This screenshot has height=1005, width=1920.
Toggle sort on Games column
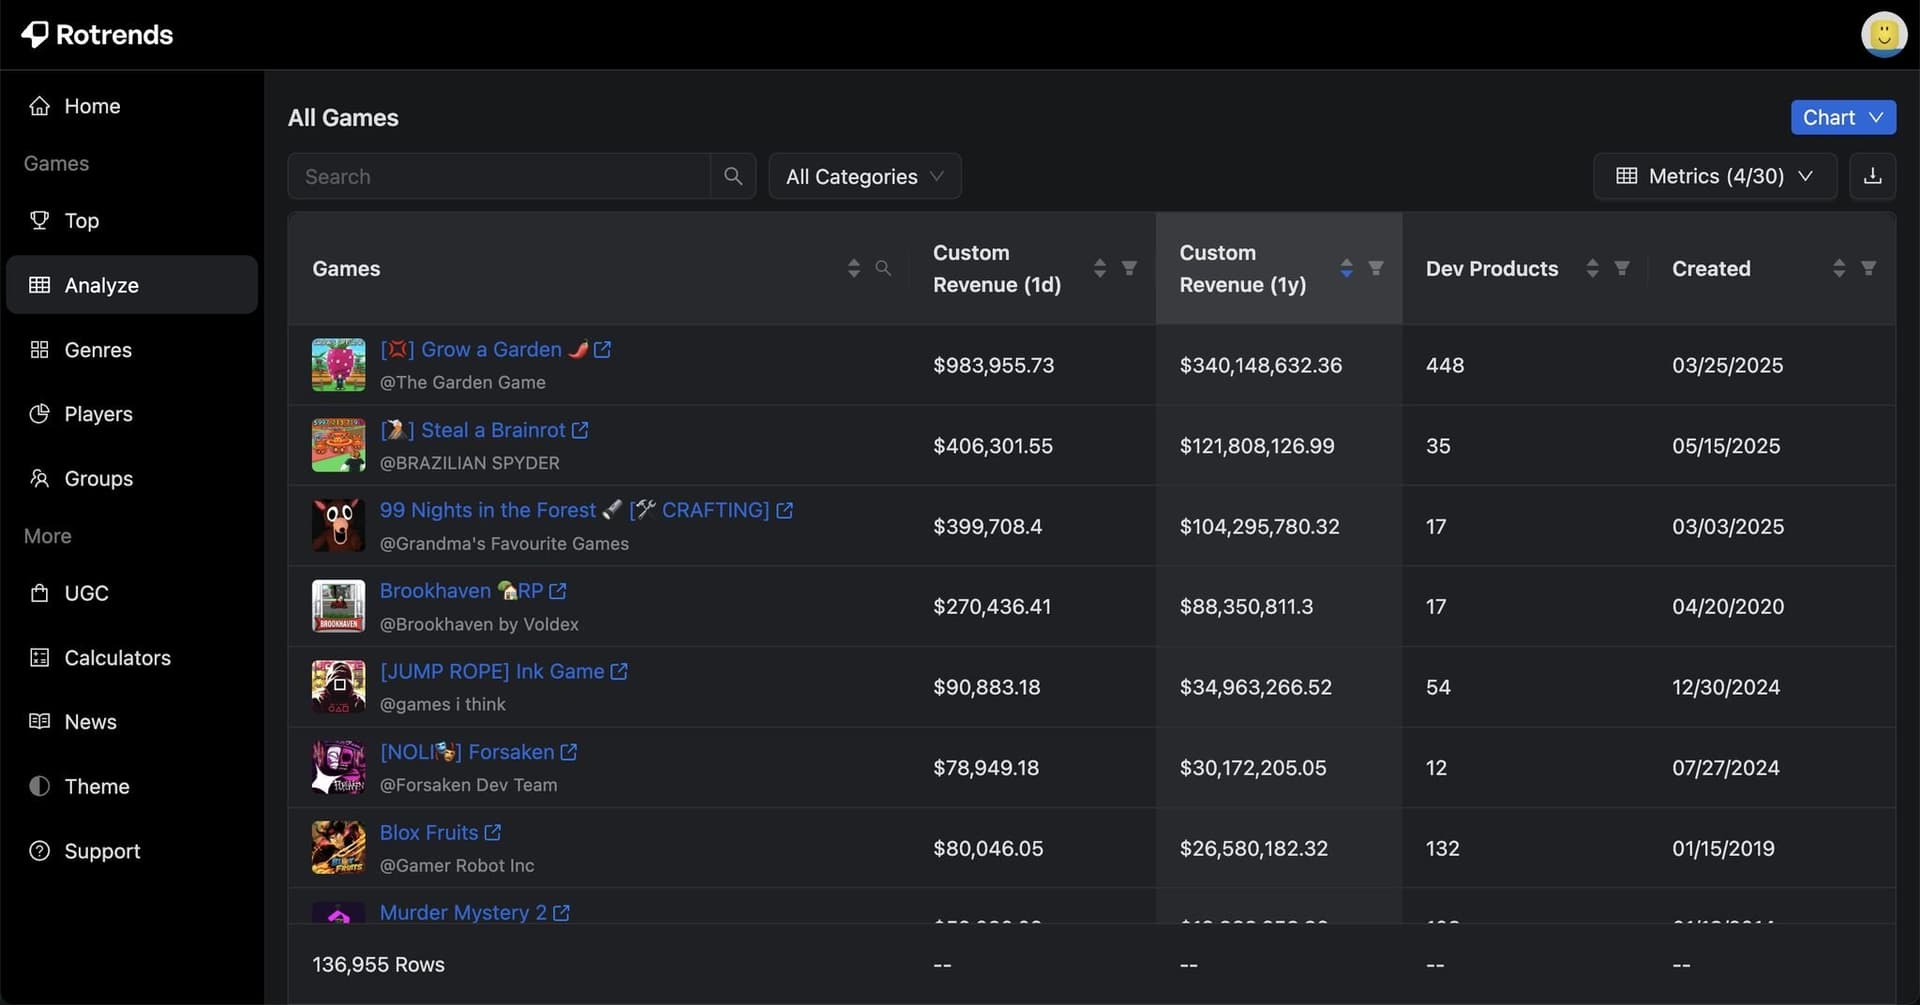pos(853,268)
